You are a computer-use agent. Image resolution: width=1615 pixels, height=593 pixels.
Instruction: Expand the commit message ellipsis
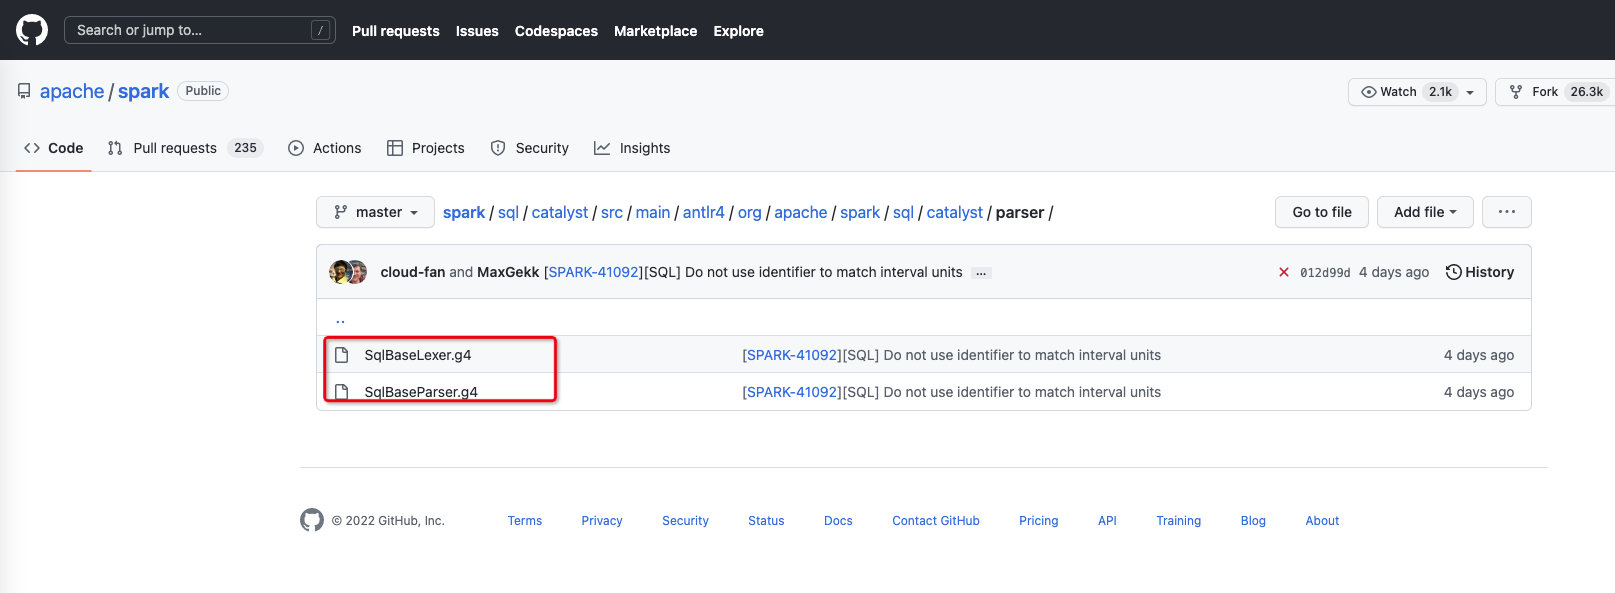click(x=981, y=273)
